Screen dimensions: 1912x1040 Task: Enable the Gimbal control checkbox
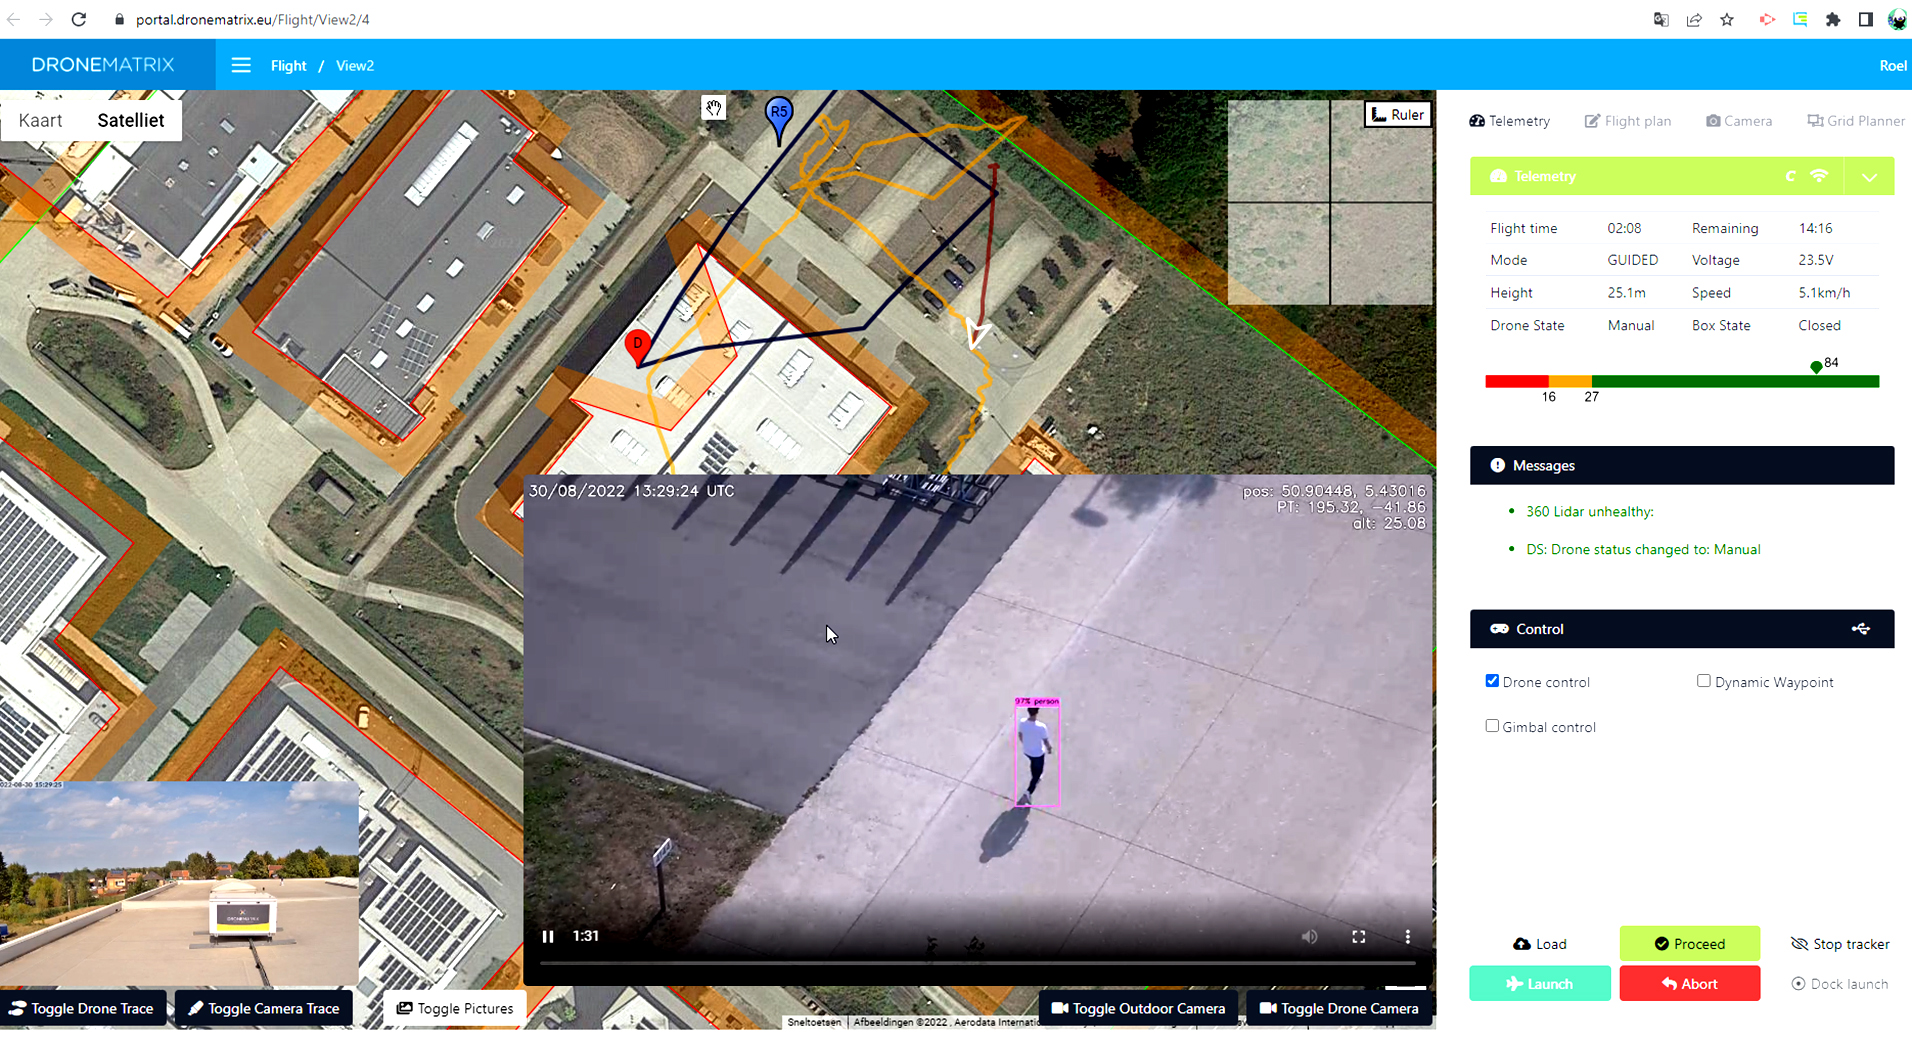[x=1492, y=726]
